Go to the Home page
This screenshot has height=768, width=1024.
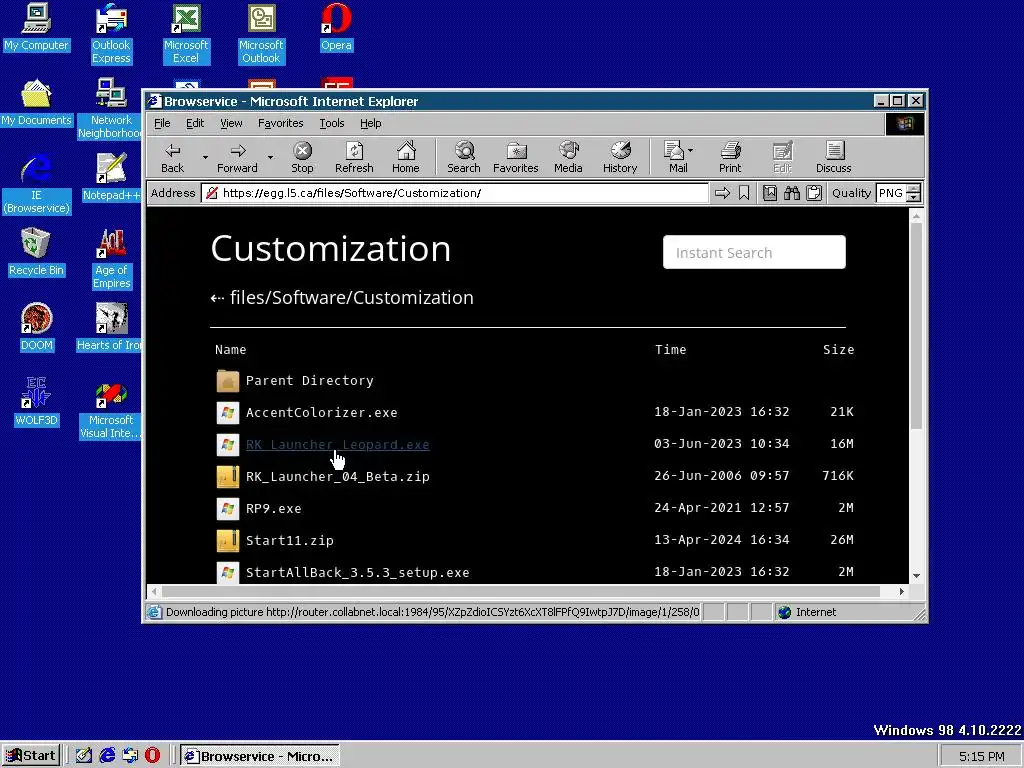(x=406, y=158)
